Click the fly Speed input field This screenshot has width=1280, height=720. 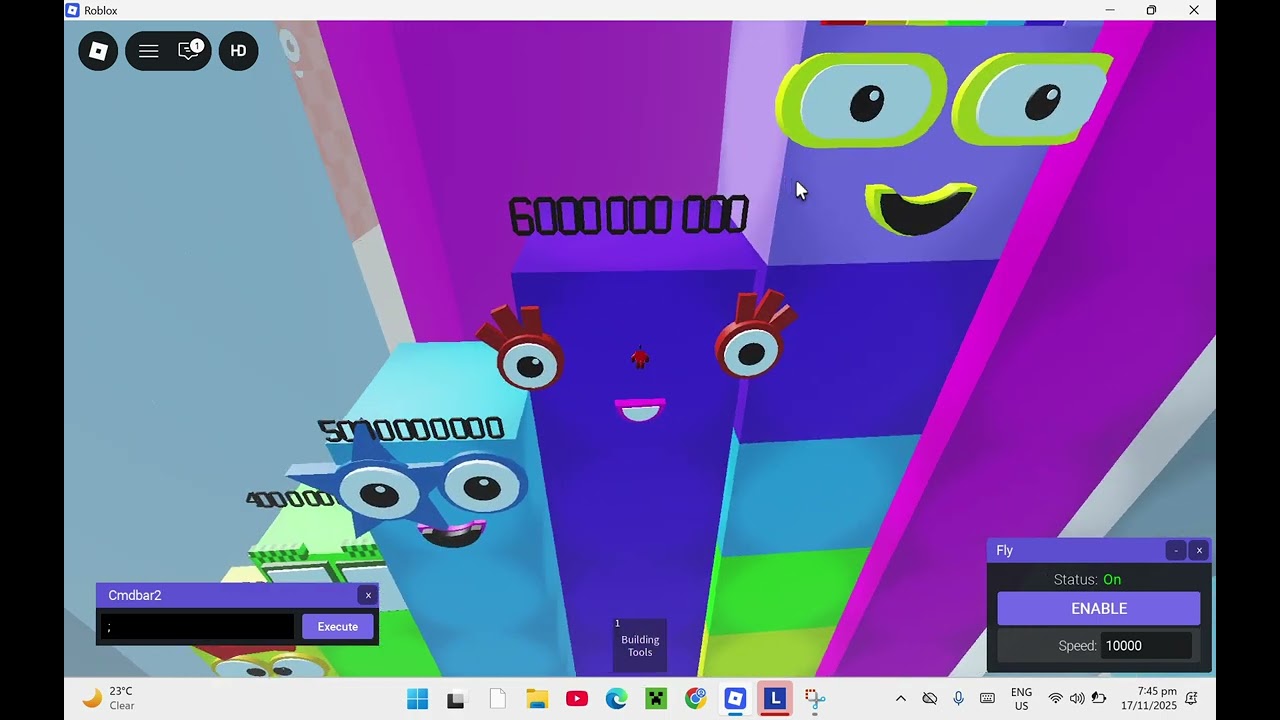(1147, 646)
